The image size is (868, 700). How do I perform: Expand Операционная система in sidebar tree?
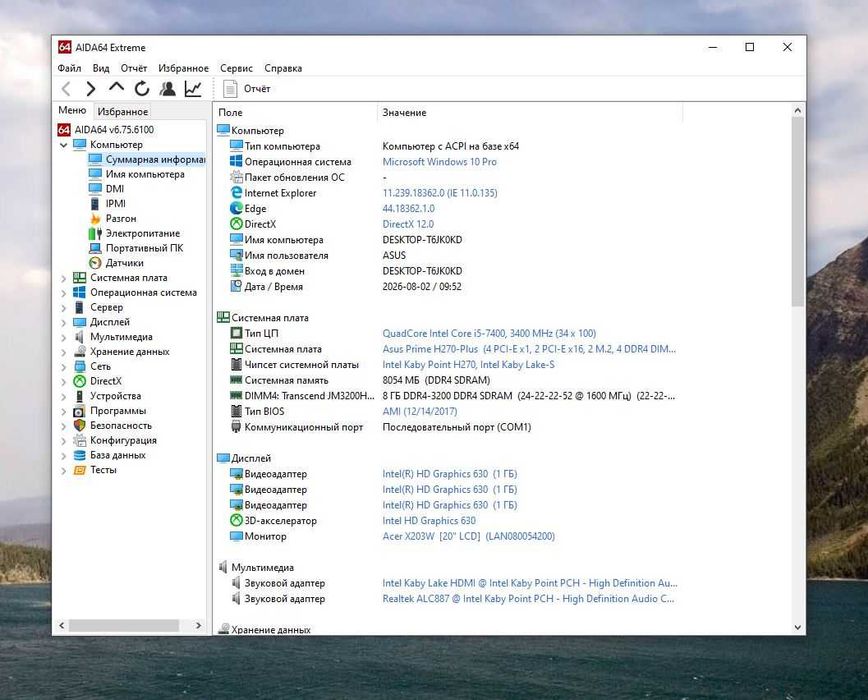63,293
